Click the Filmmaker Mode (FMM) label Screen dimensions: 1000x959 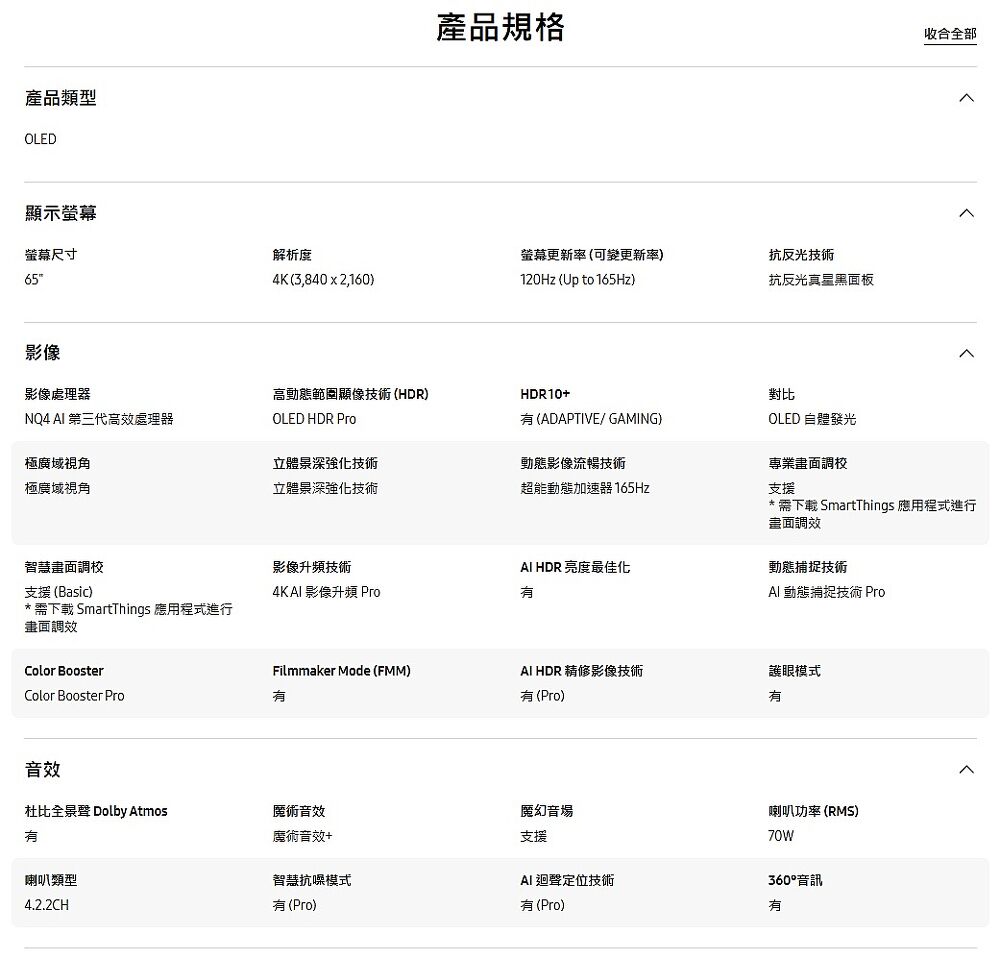click(x=341, y=671)
